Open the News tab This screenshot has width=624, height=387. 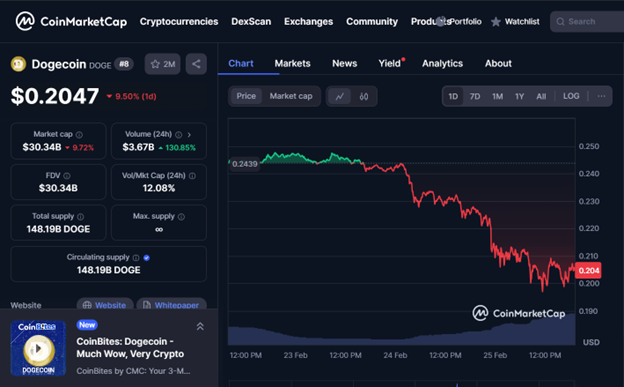pos(345,63)
